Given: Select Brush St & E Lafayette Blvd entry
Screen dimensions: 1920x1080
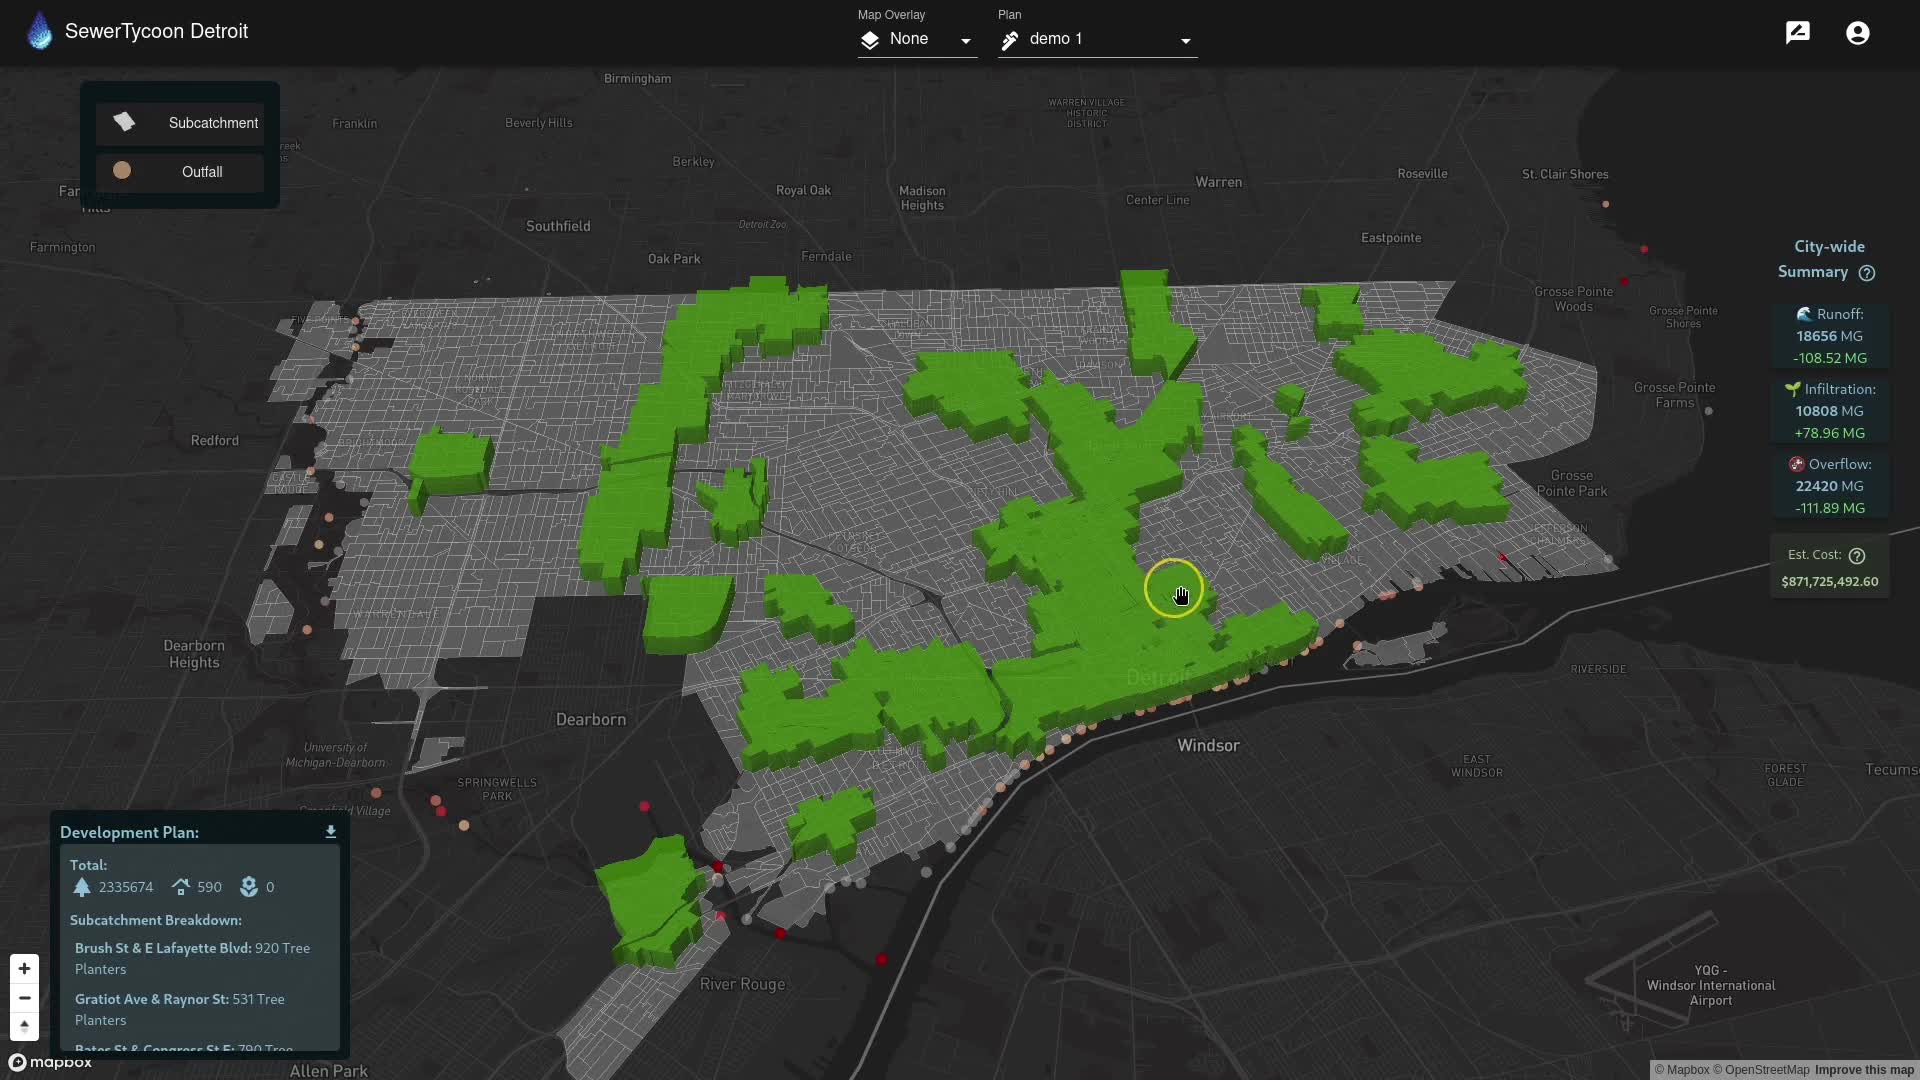Looking at the screenshot, I should tap(163, 948).
